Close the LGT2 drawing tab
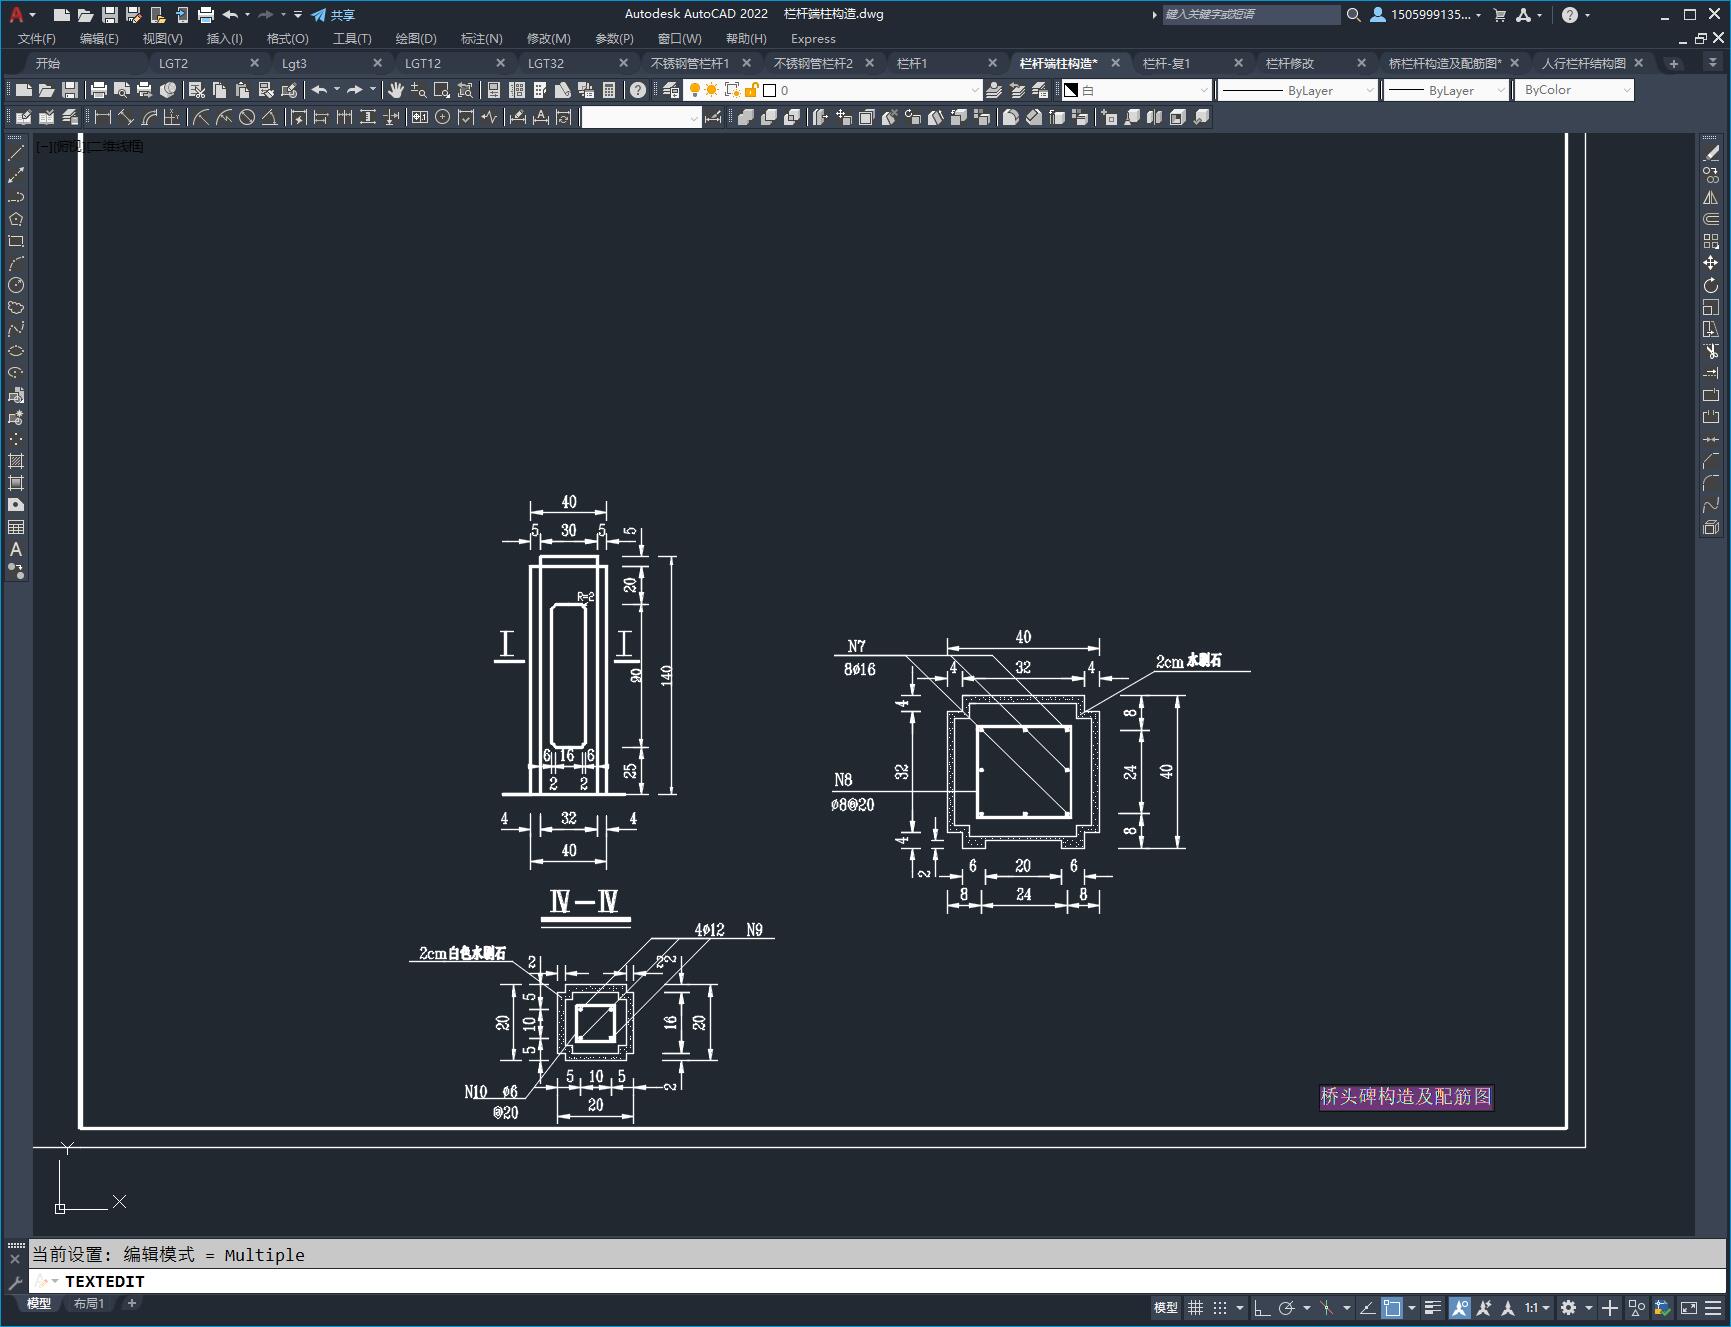This screenshot has width=1731, height=1327. pos(254,63)
